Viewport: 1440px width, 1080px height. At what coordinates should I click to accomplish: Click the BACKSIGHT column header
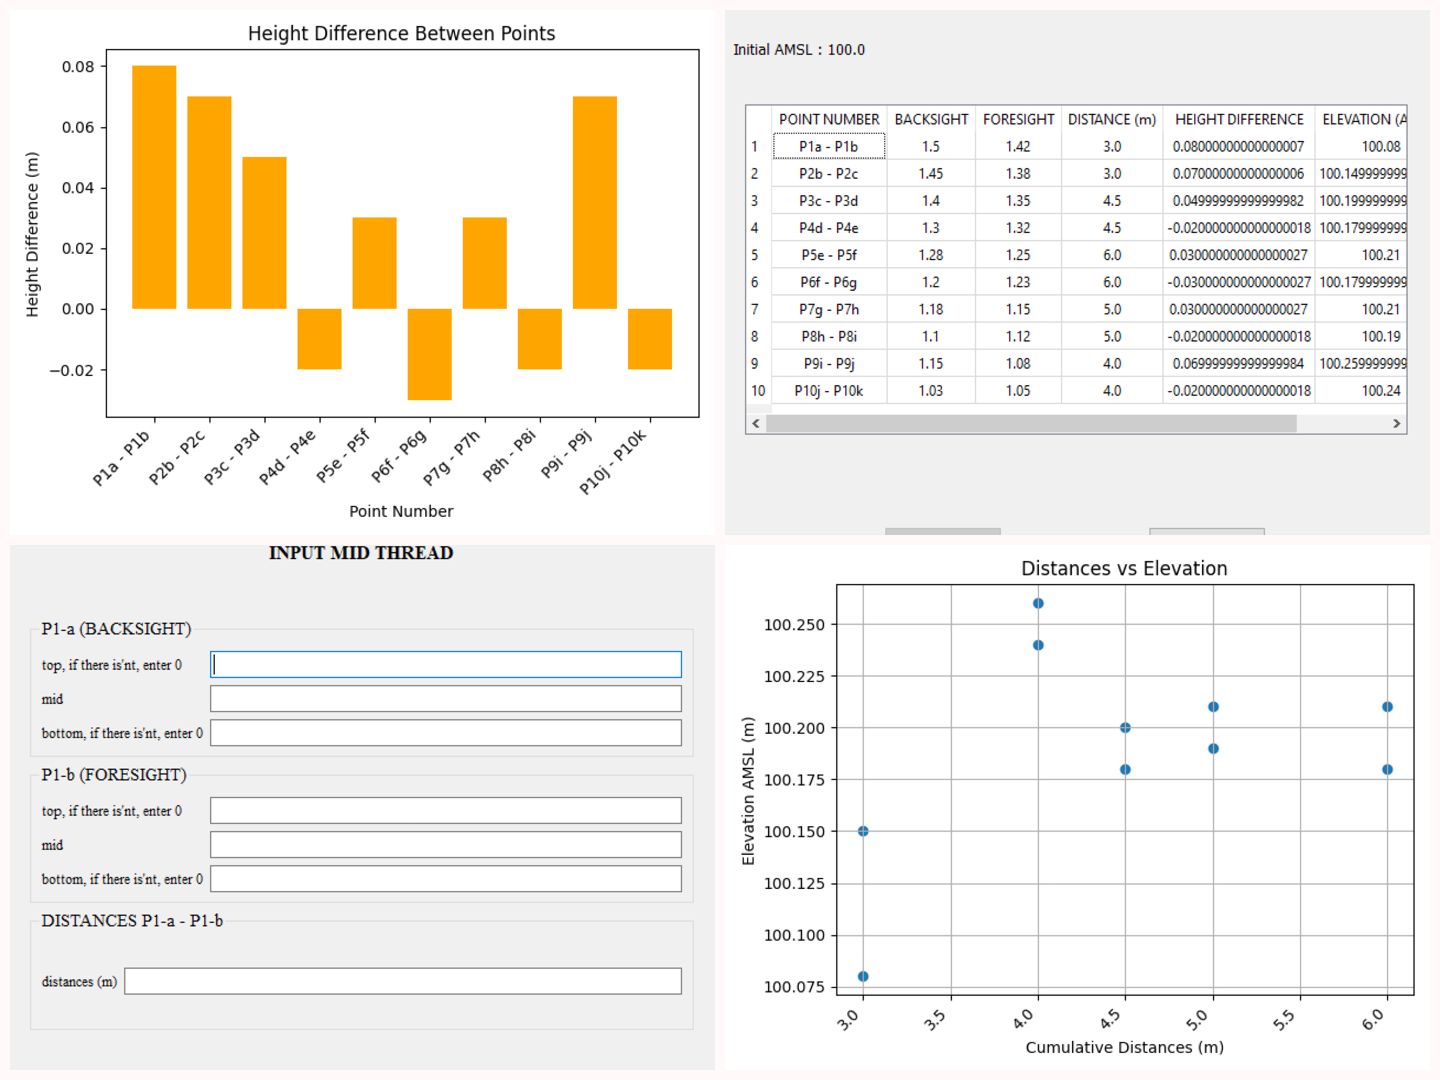pyautogui.click(x=931, y=119)
